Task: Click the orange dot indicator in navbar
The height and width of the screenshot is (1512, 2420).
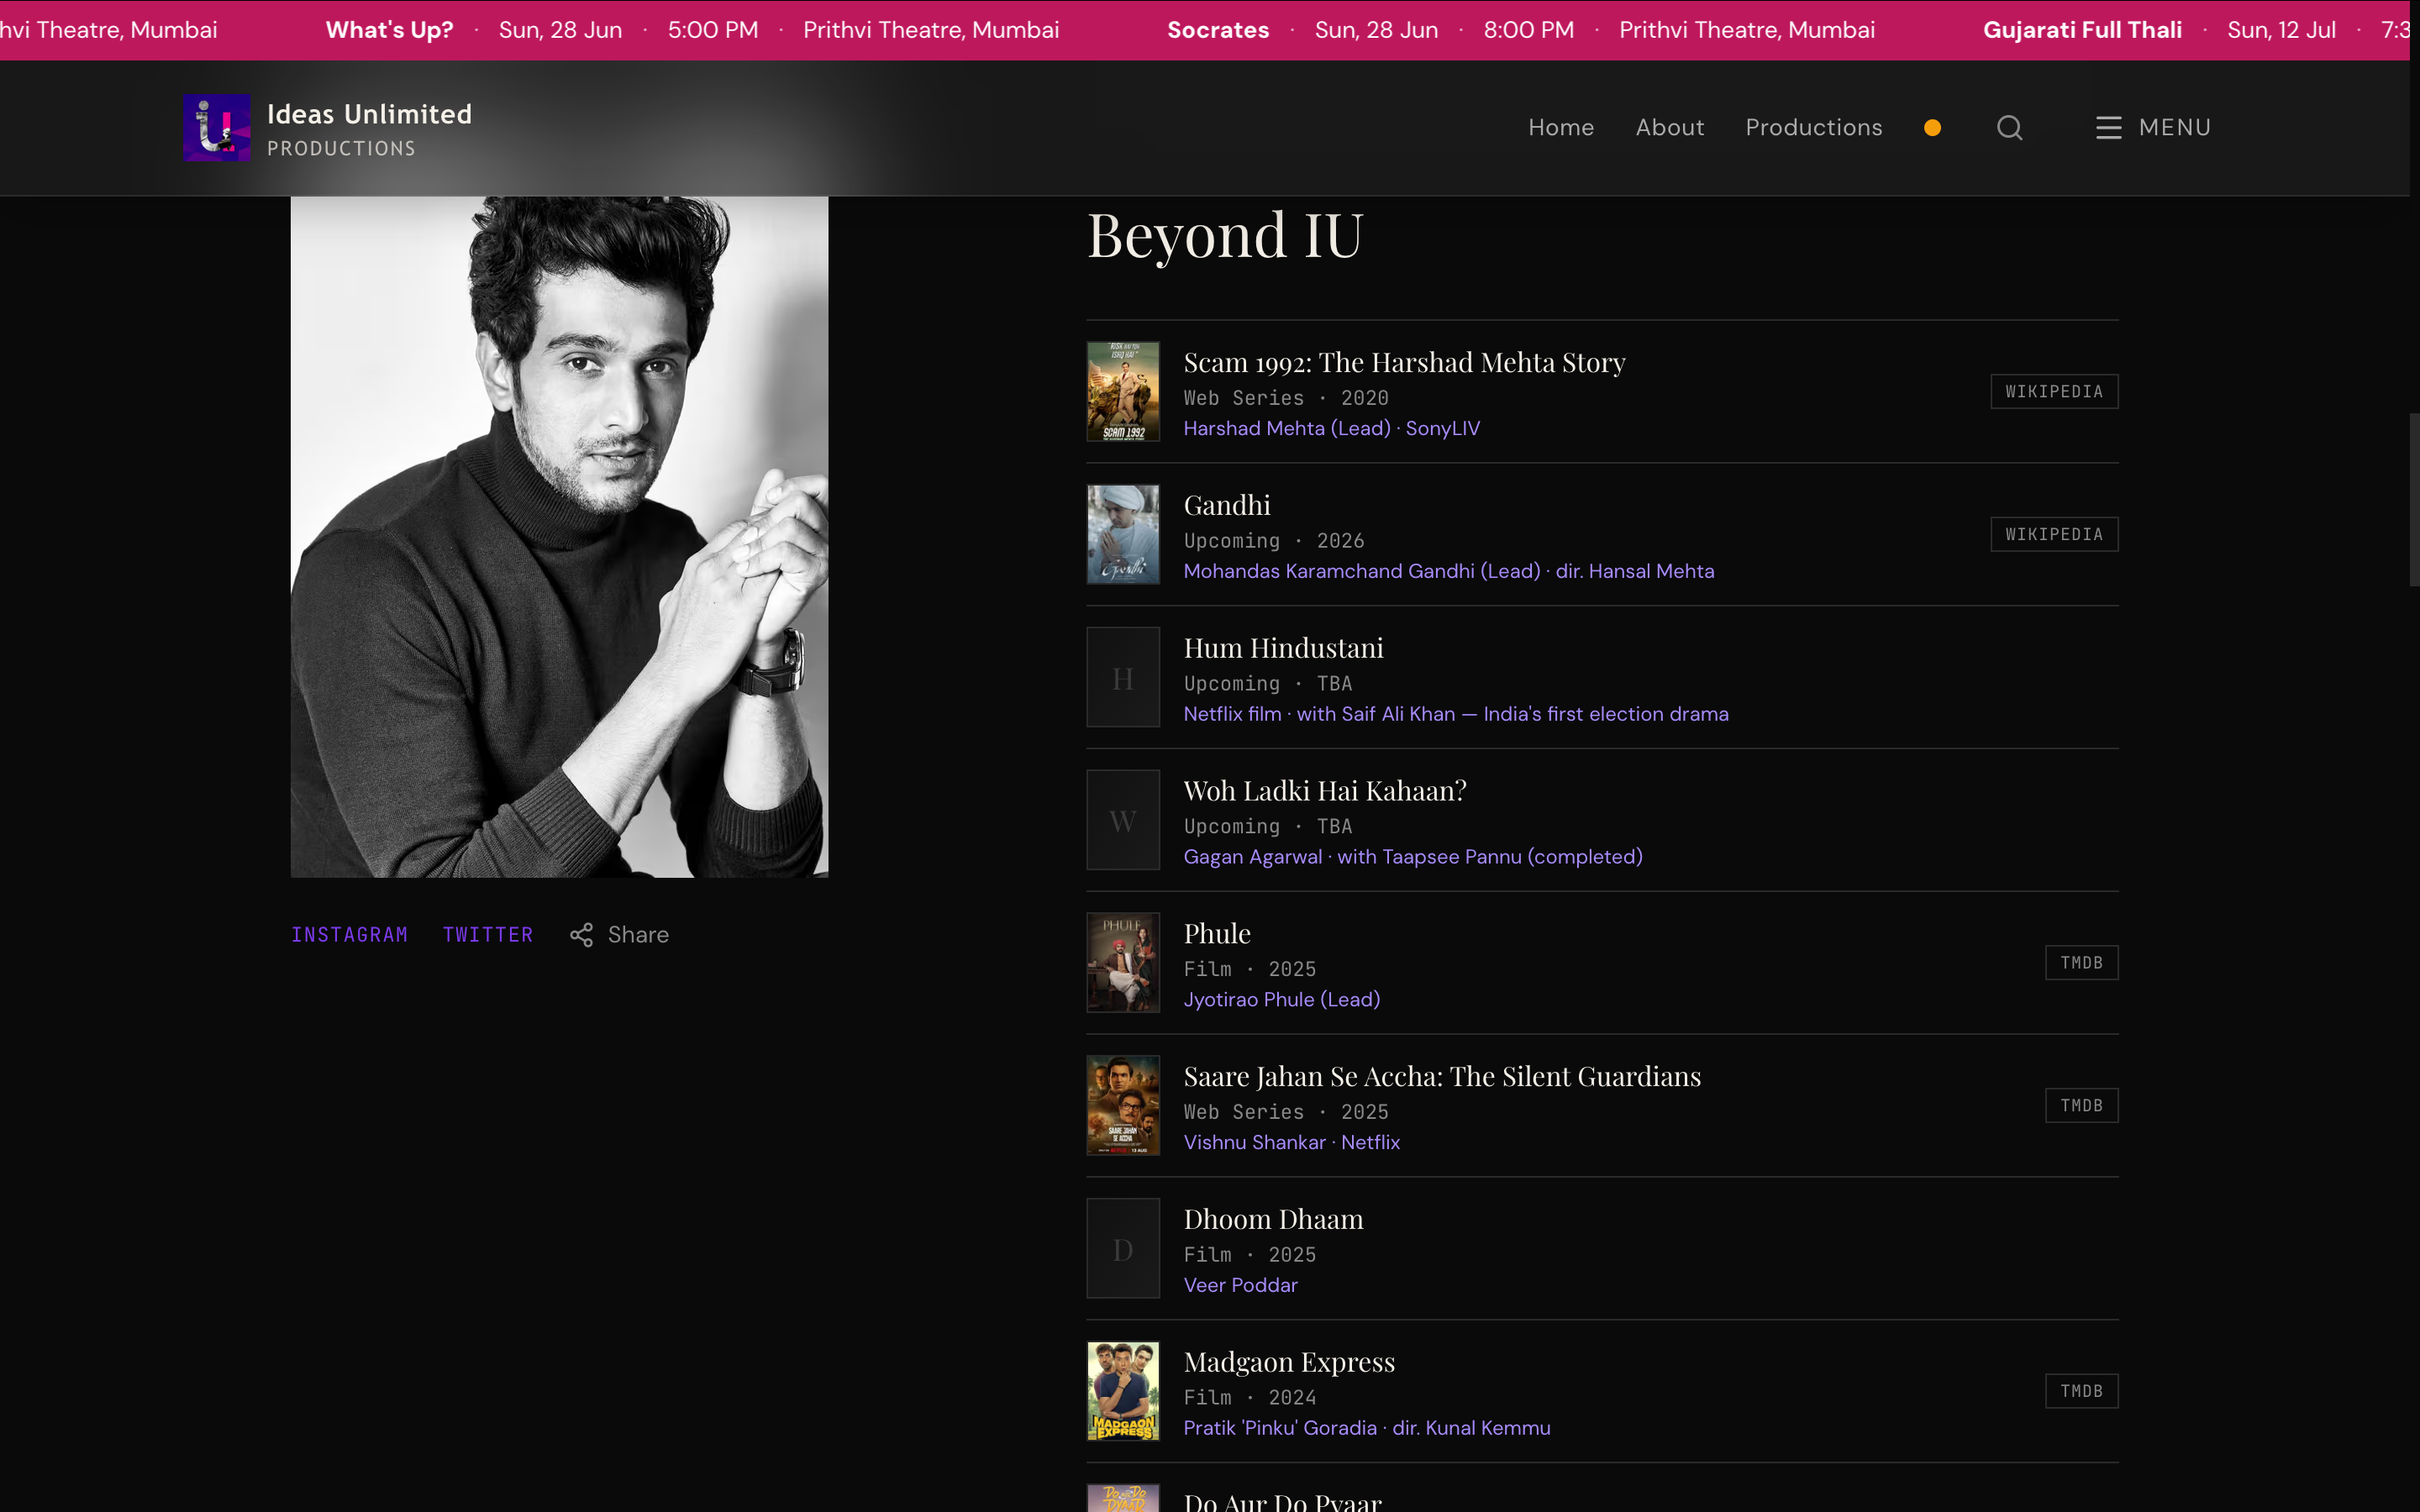Action: (x=1932, y=128)
